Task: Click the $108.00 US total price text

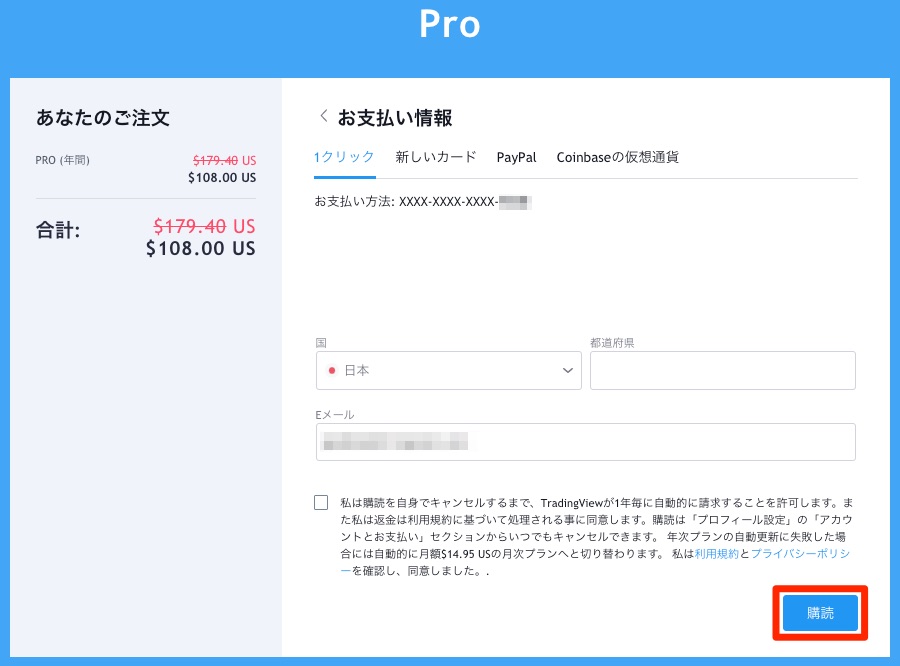Action: coord(201,249)
